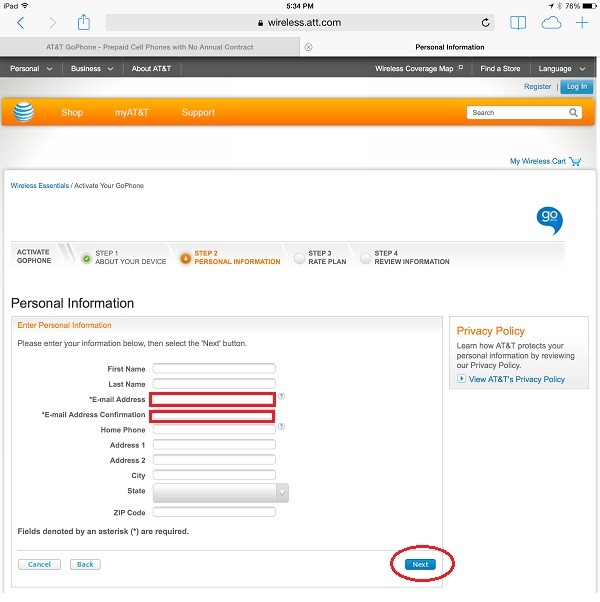This screenshot has height=602, width=600.
Task: Click the Wireless Coverage Map external link icon
Action: 460,68
